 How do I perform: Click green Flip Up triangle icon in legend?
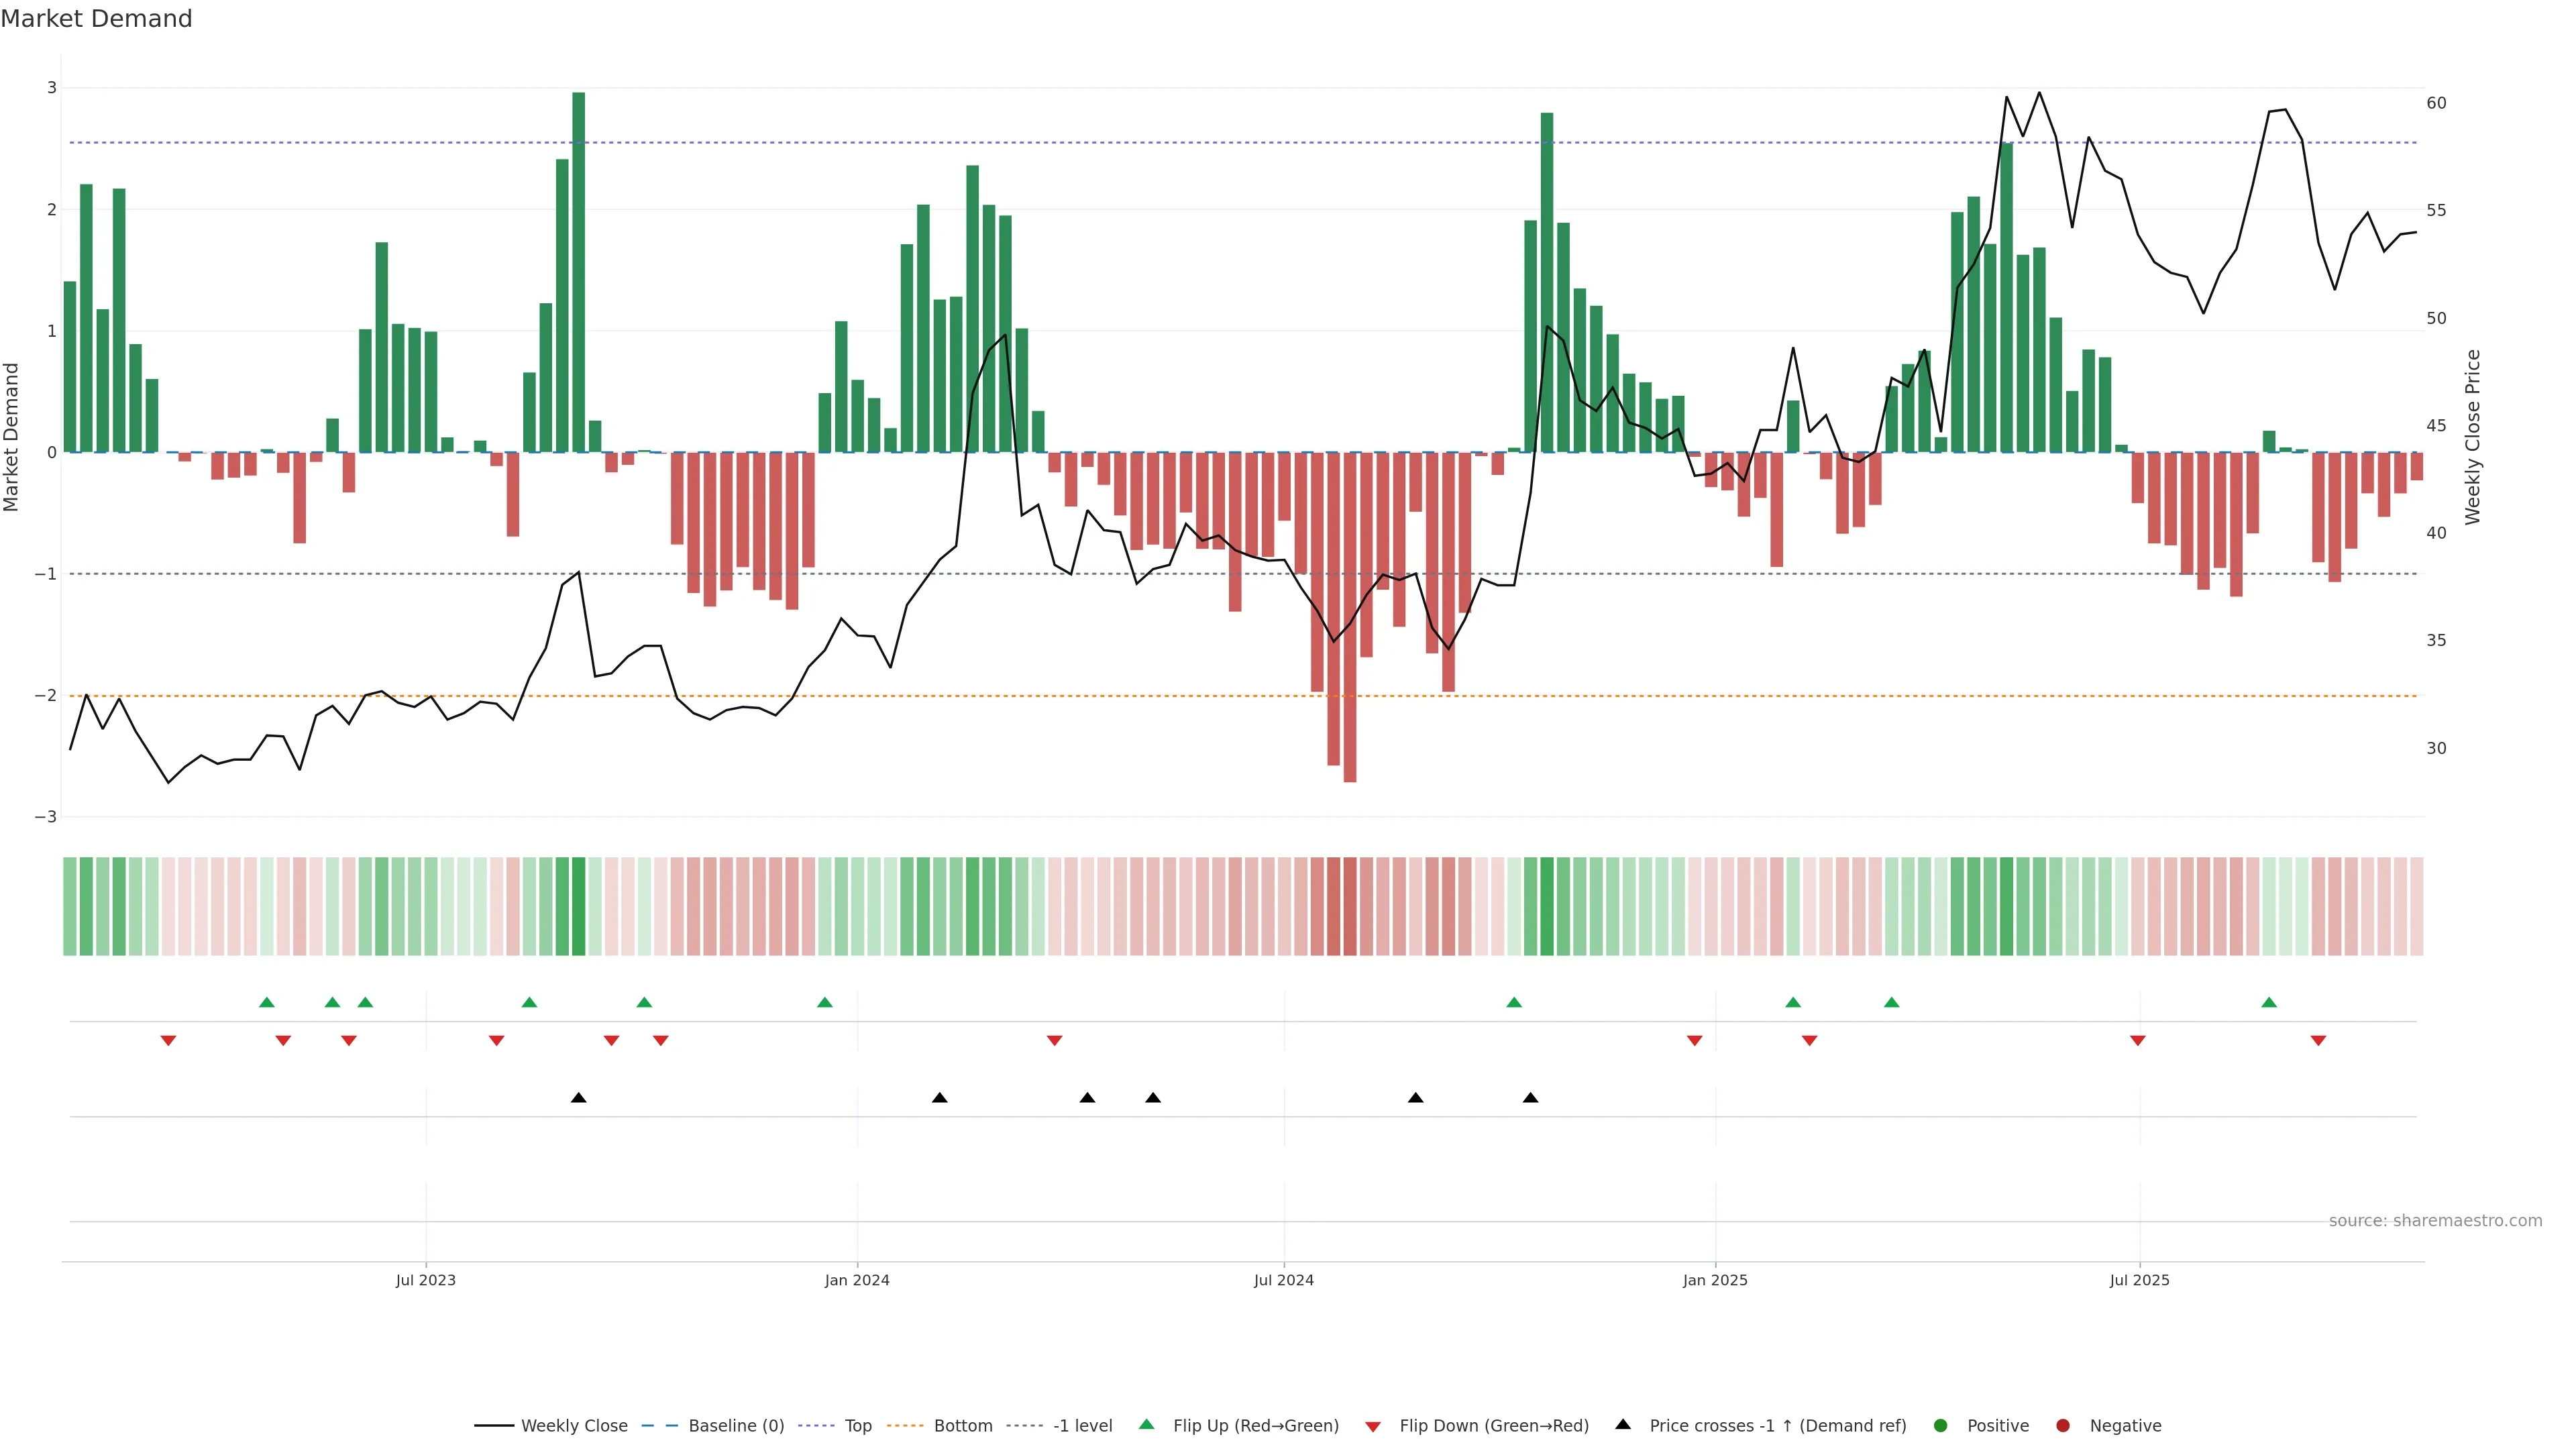point(1147,1425)
